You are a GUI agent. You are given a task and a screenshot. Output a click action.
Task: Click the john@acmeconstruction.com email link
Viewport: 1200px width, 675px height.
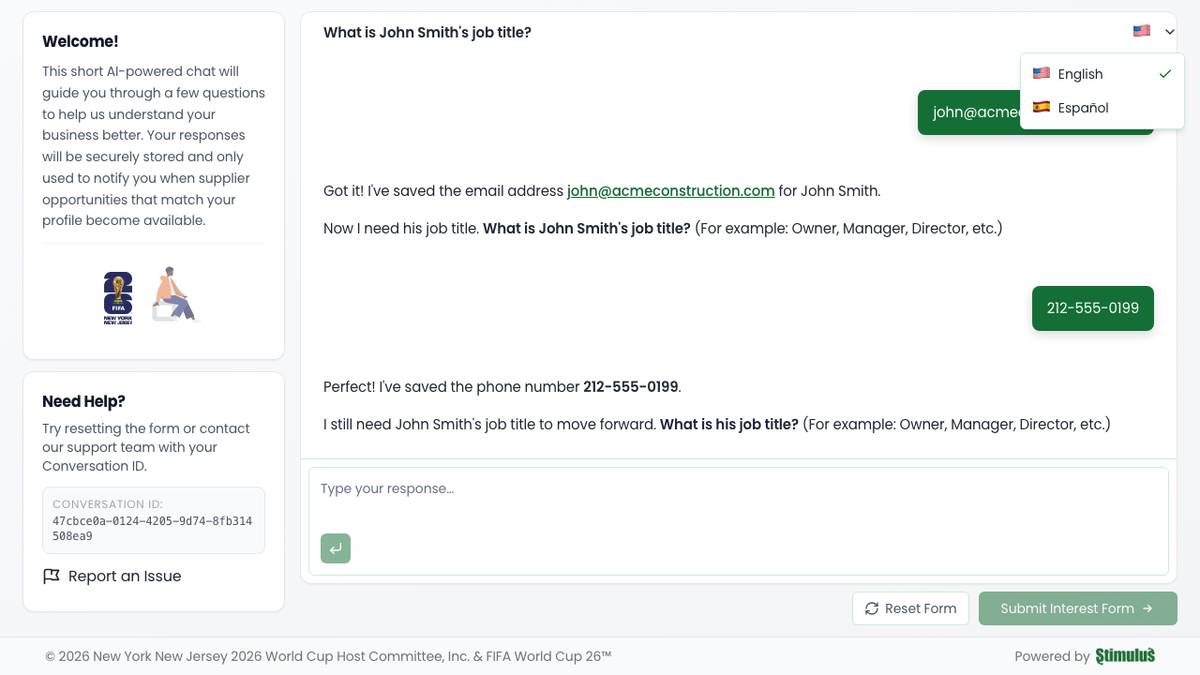pyautogui.click(x=670, y=190)
